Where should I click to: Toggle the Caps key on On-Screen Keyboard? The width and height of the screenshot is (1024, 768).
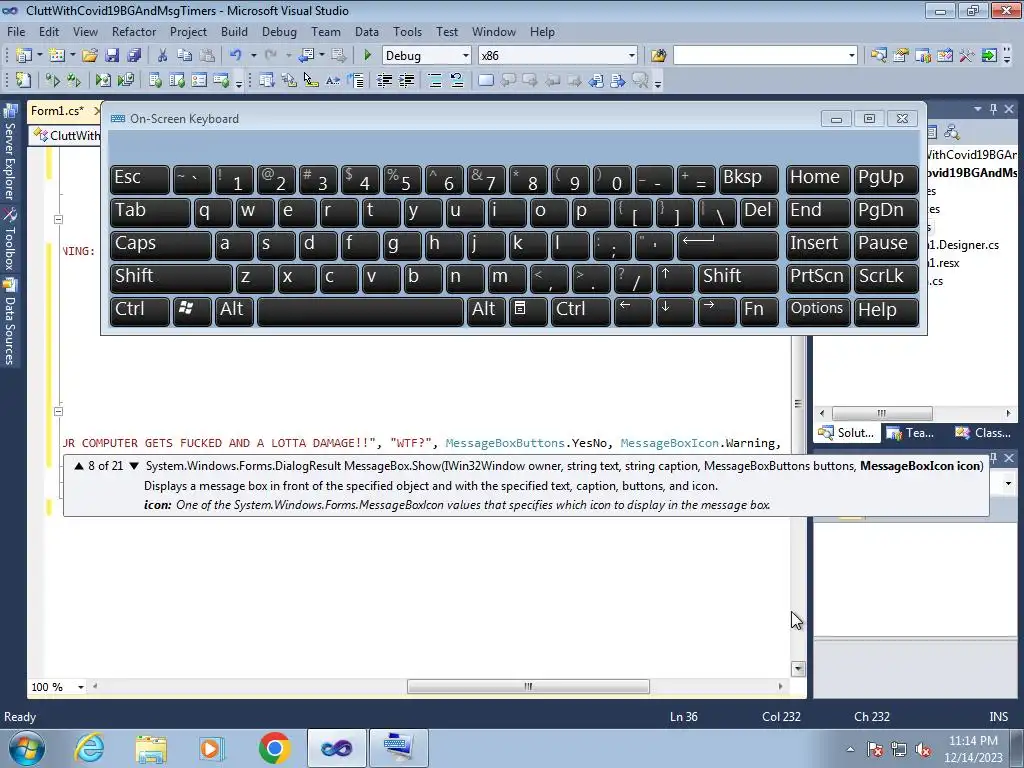coord(160,244)
